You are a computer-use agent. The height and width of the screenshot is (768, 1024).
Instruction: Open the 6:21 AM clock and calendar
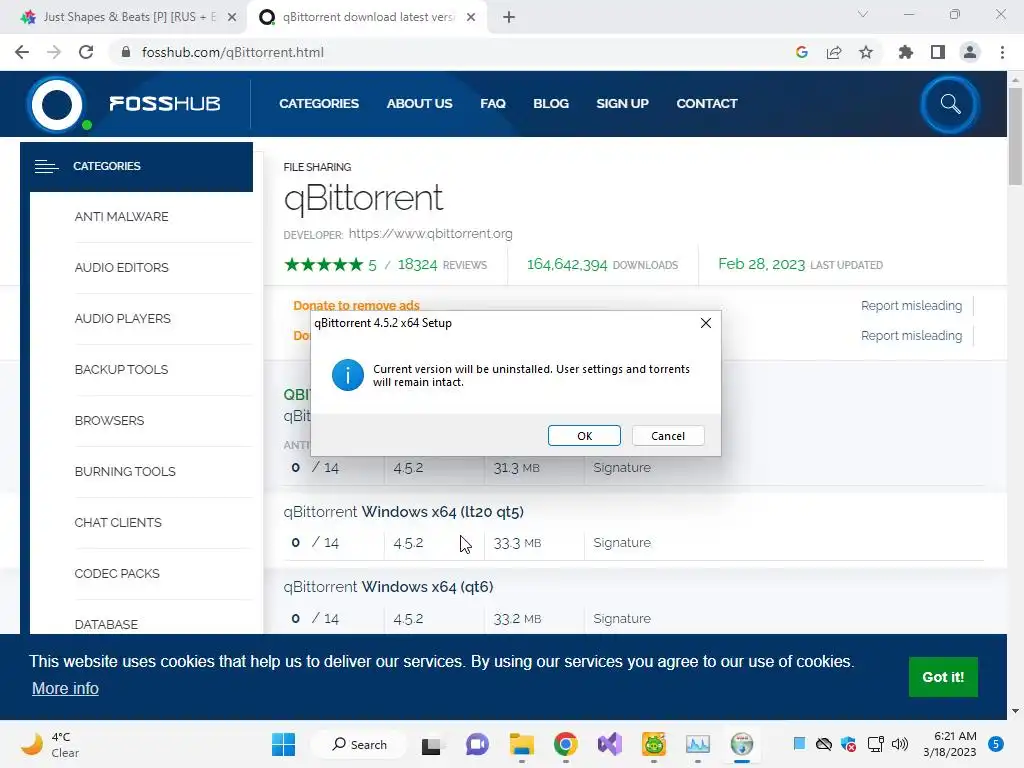(950, 744)
